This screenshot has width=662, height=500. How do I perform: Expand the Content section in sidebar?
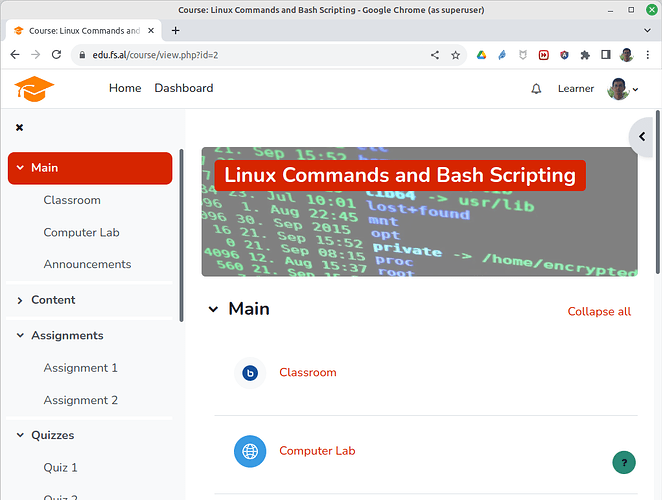pyautogui.click(x=20, y=300)
